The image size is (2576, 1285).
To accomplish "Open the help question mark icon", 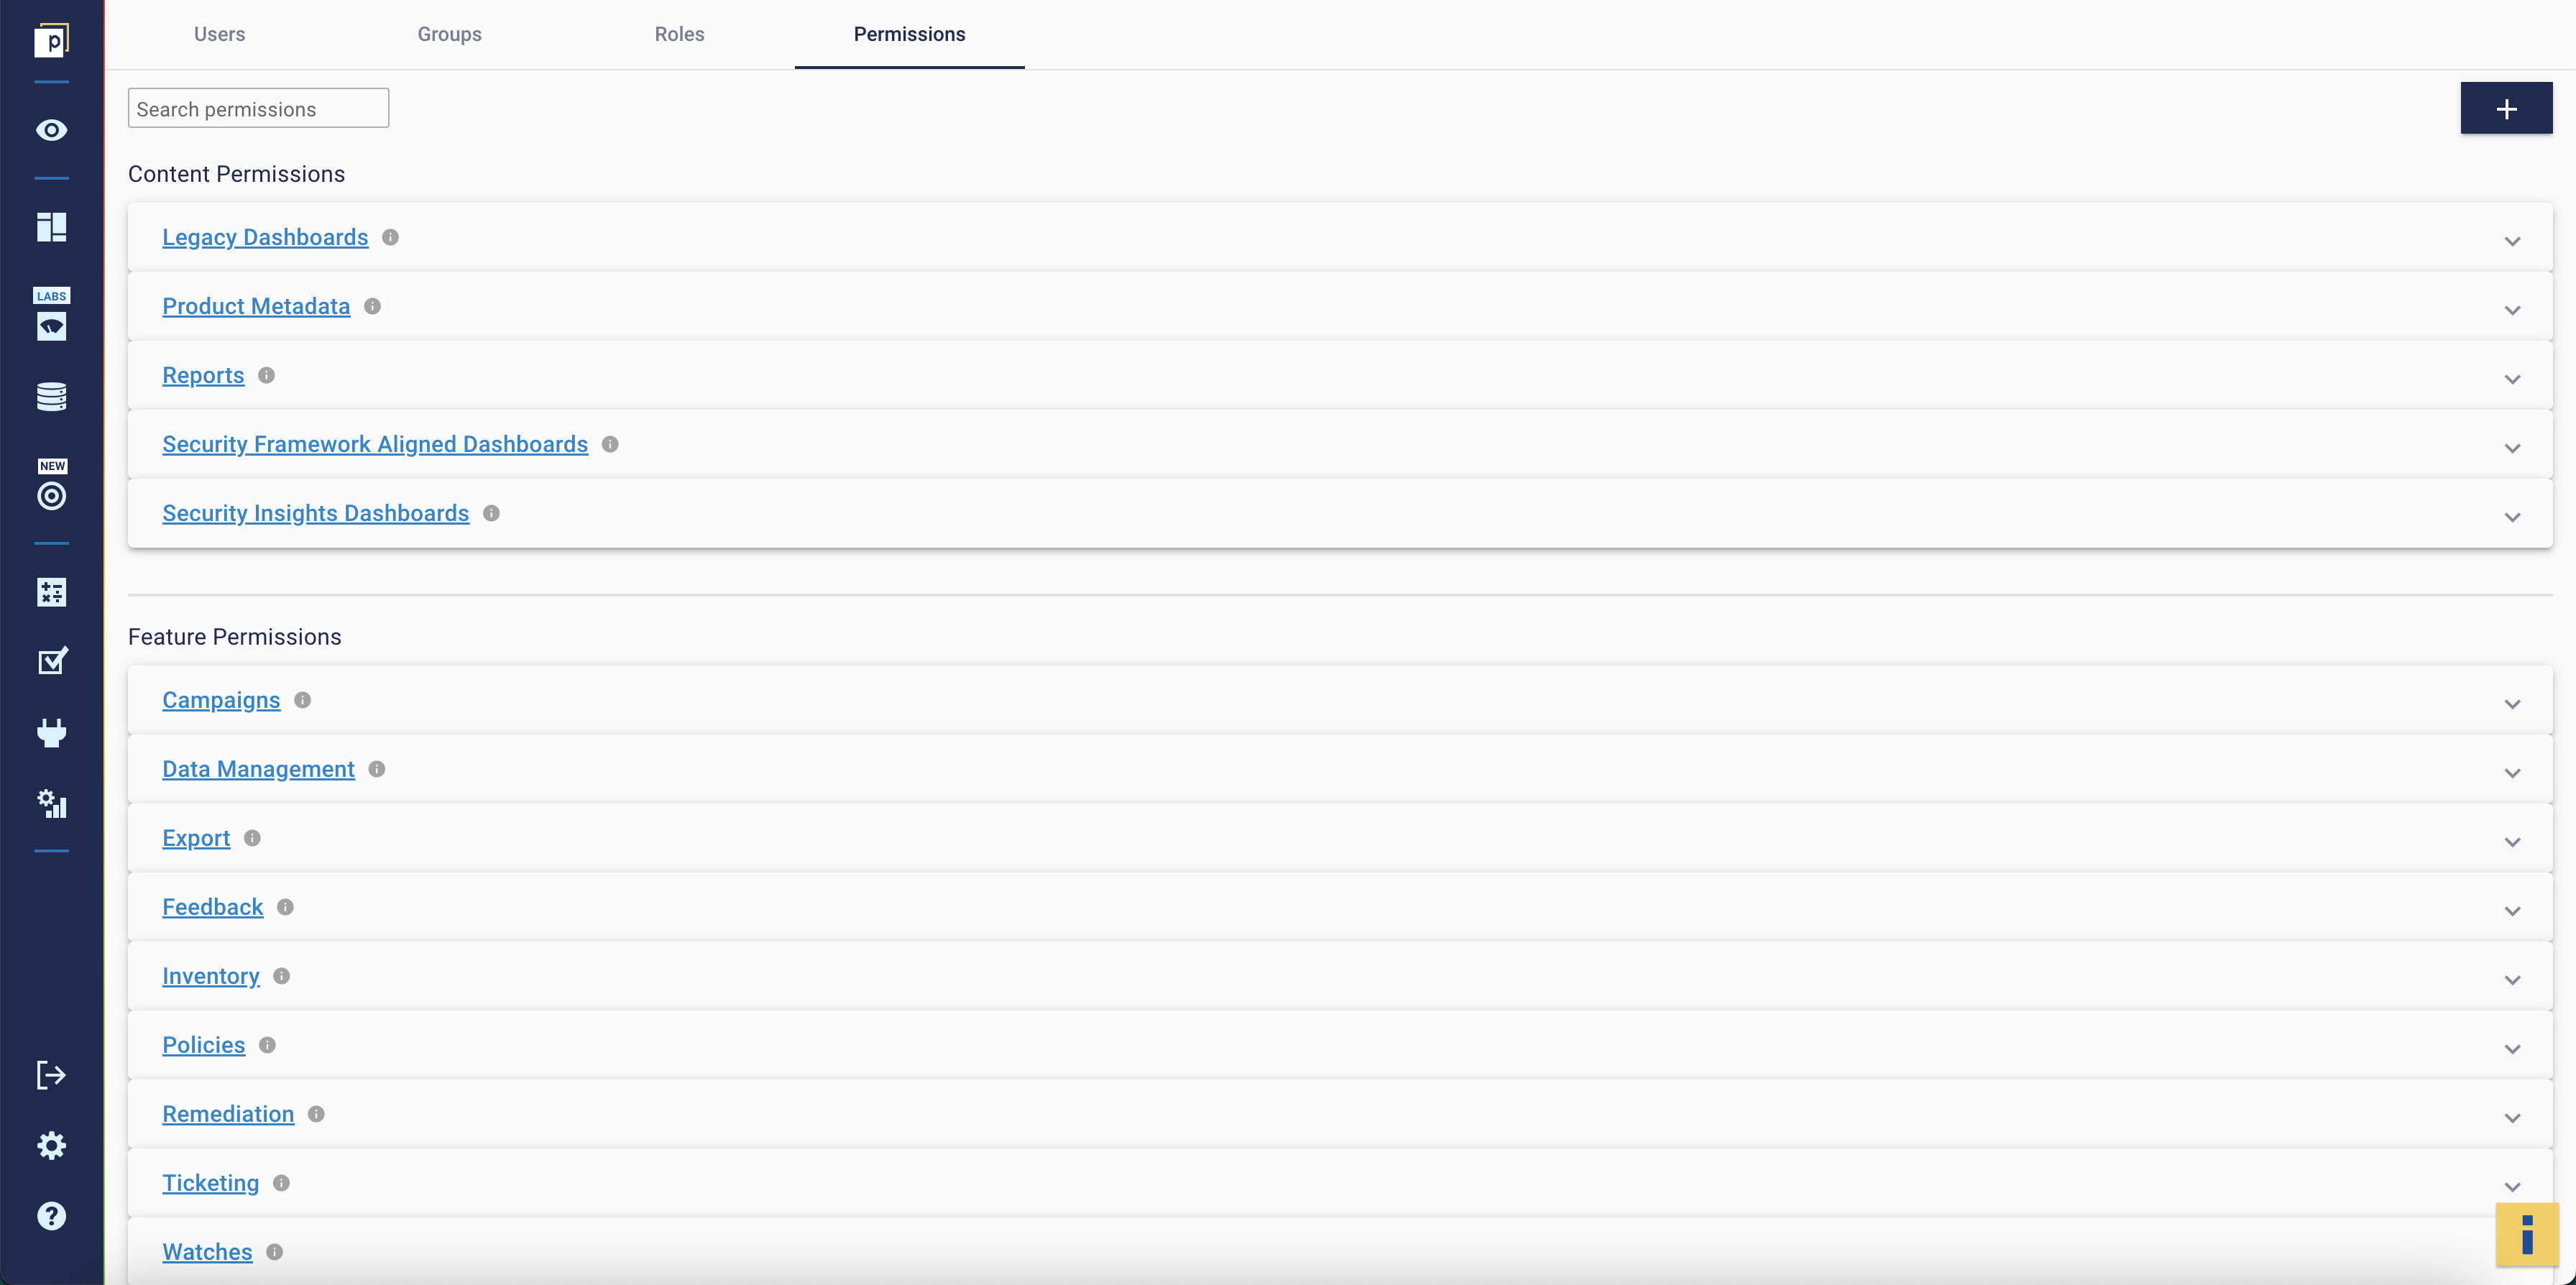I will pos(51,1216).
